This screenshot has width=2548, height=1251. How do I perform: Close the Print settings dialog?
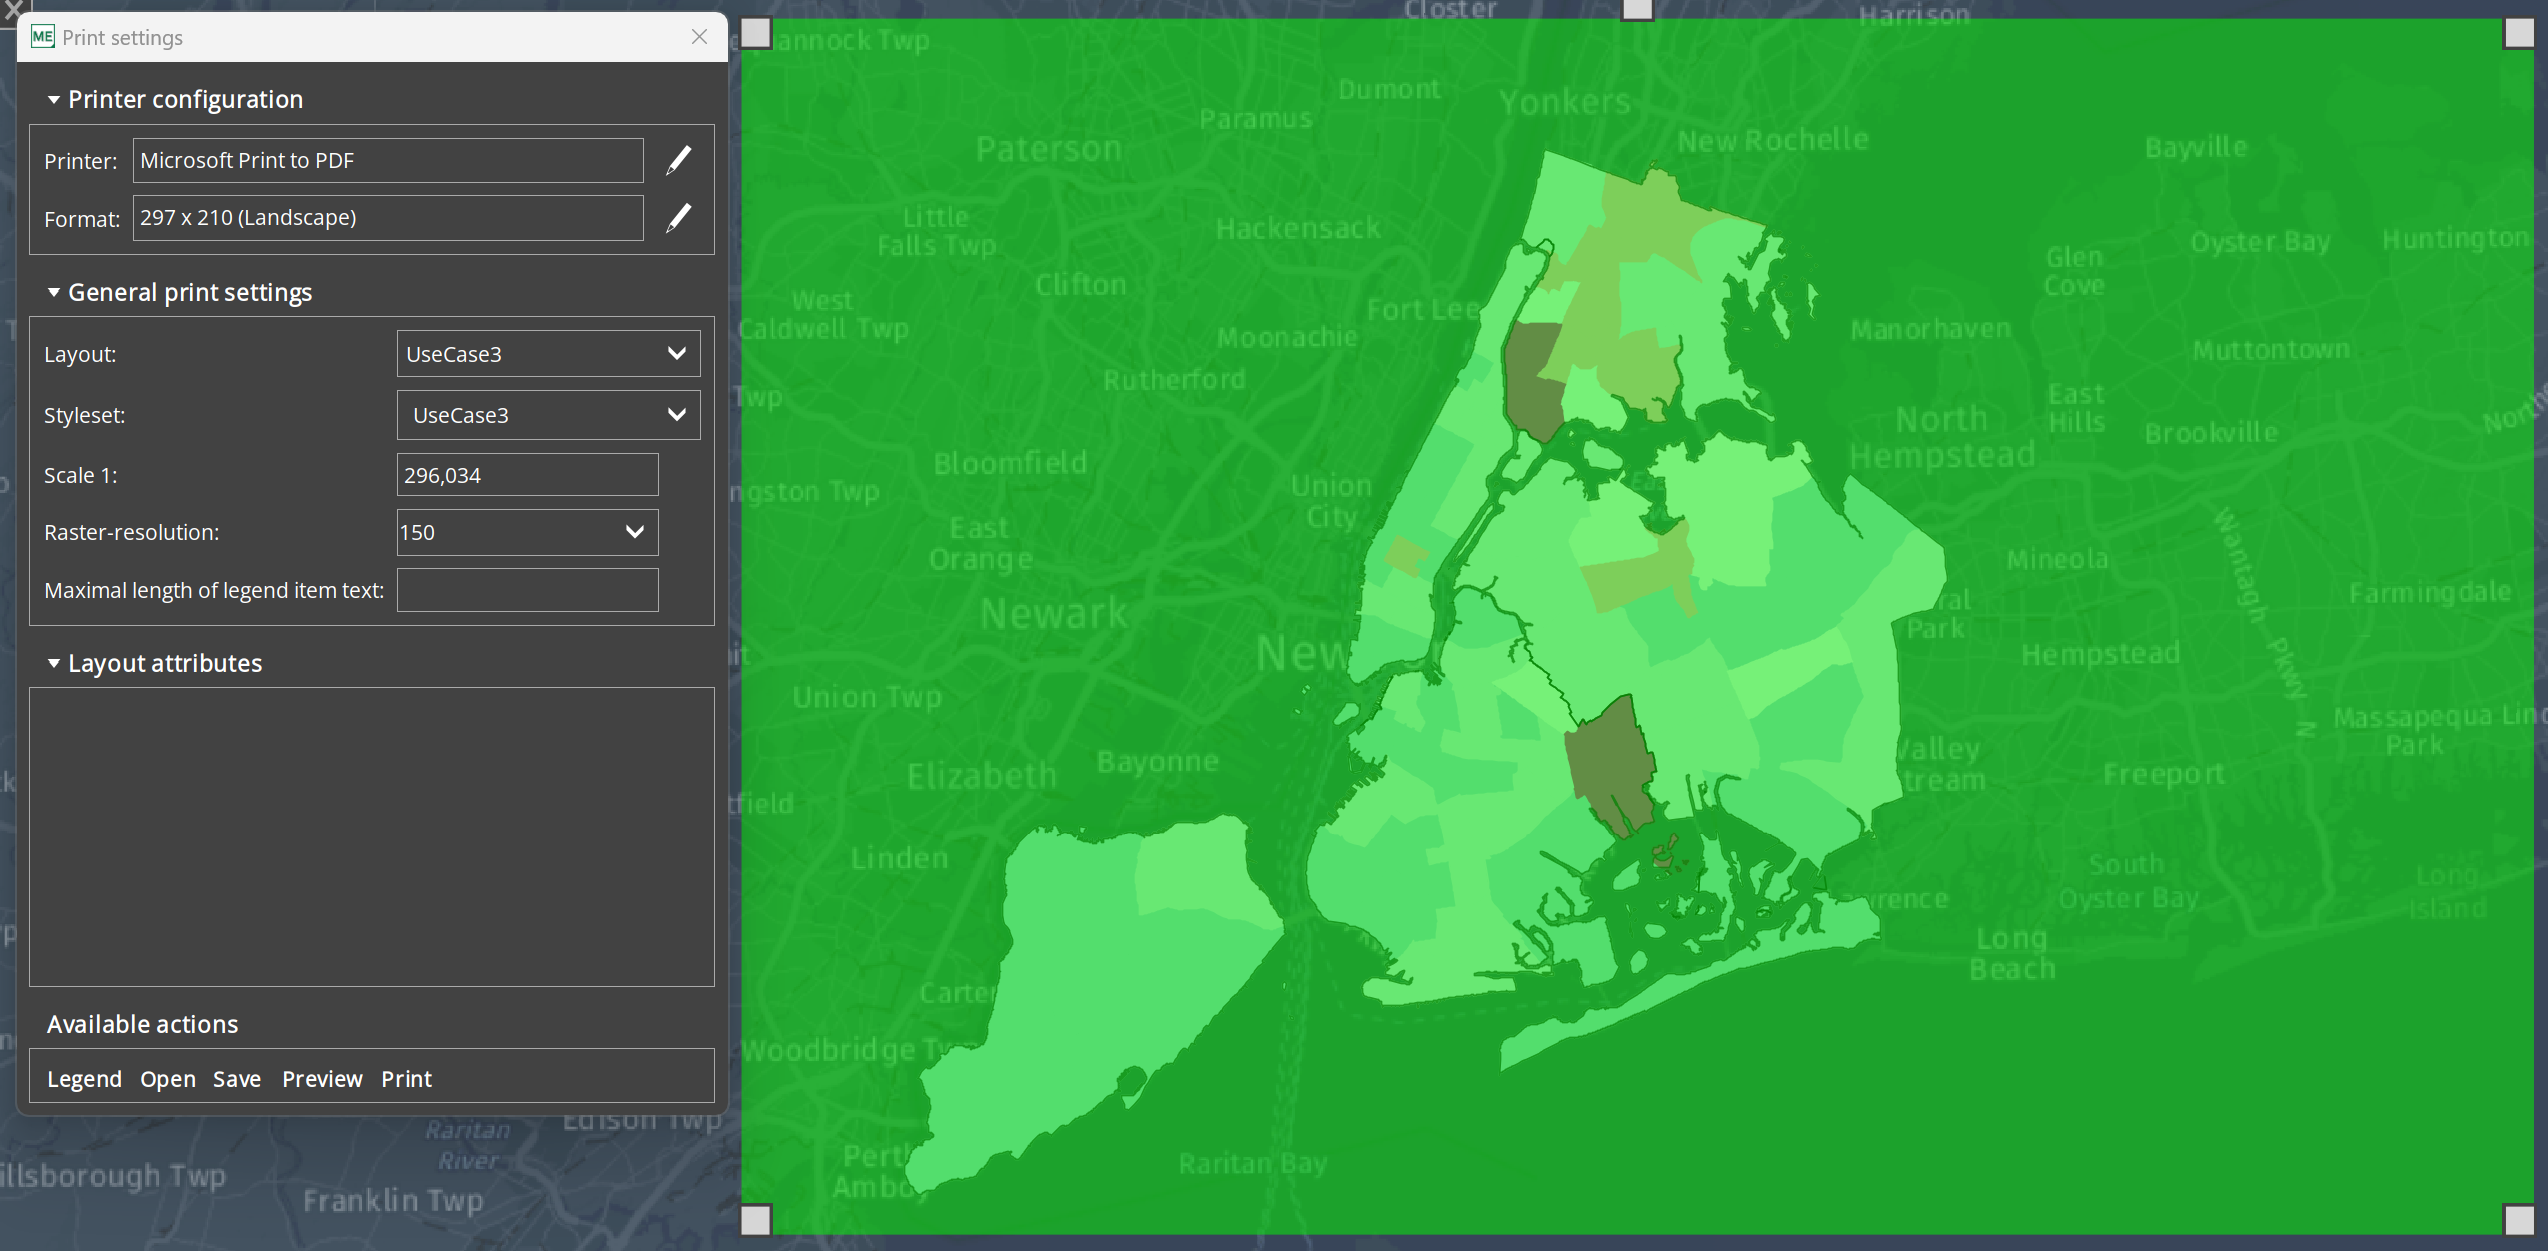coord(699,37)
